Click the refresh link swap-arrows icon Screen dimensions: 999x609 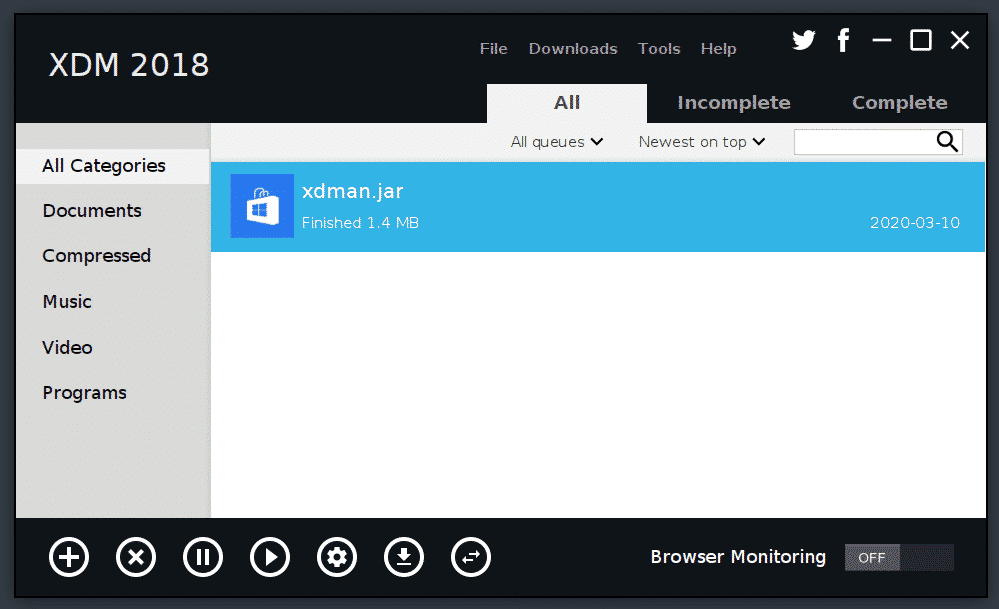[471, 557]
